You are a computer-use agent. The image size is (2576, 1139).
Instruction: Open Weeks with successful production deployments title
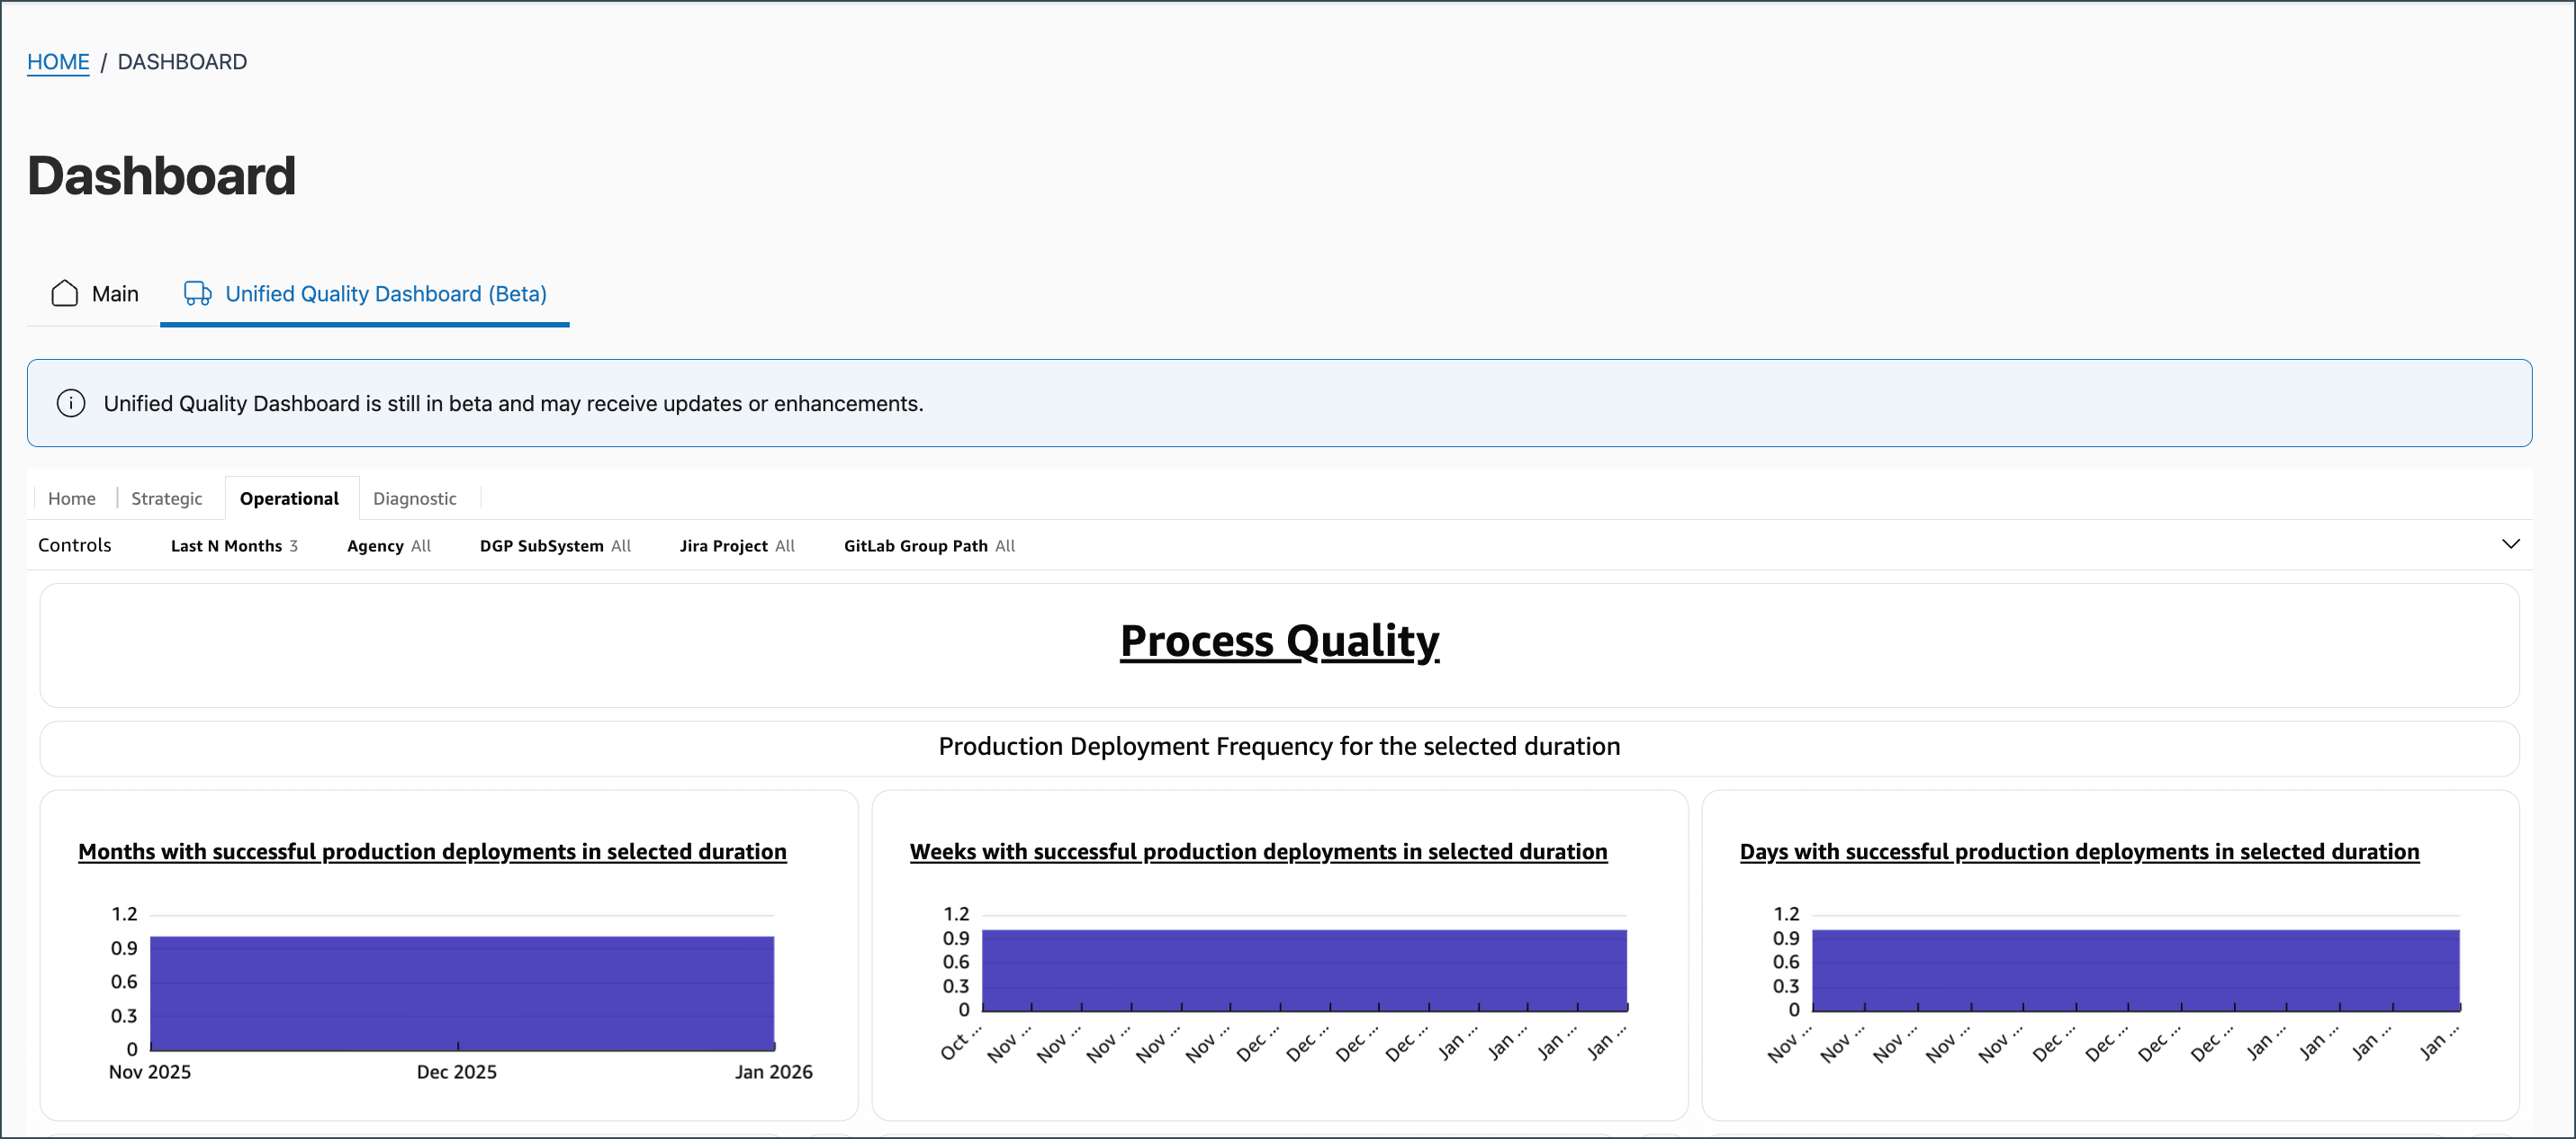(x=1258, y=852)
